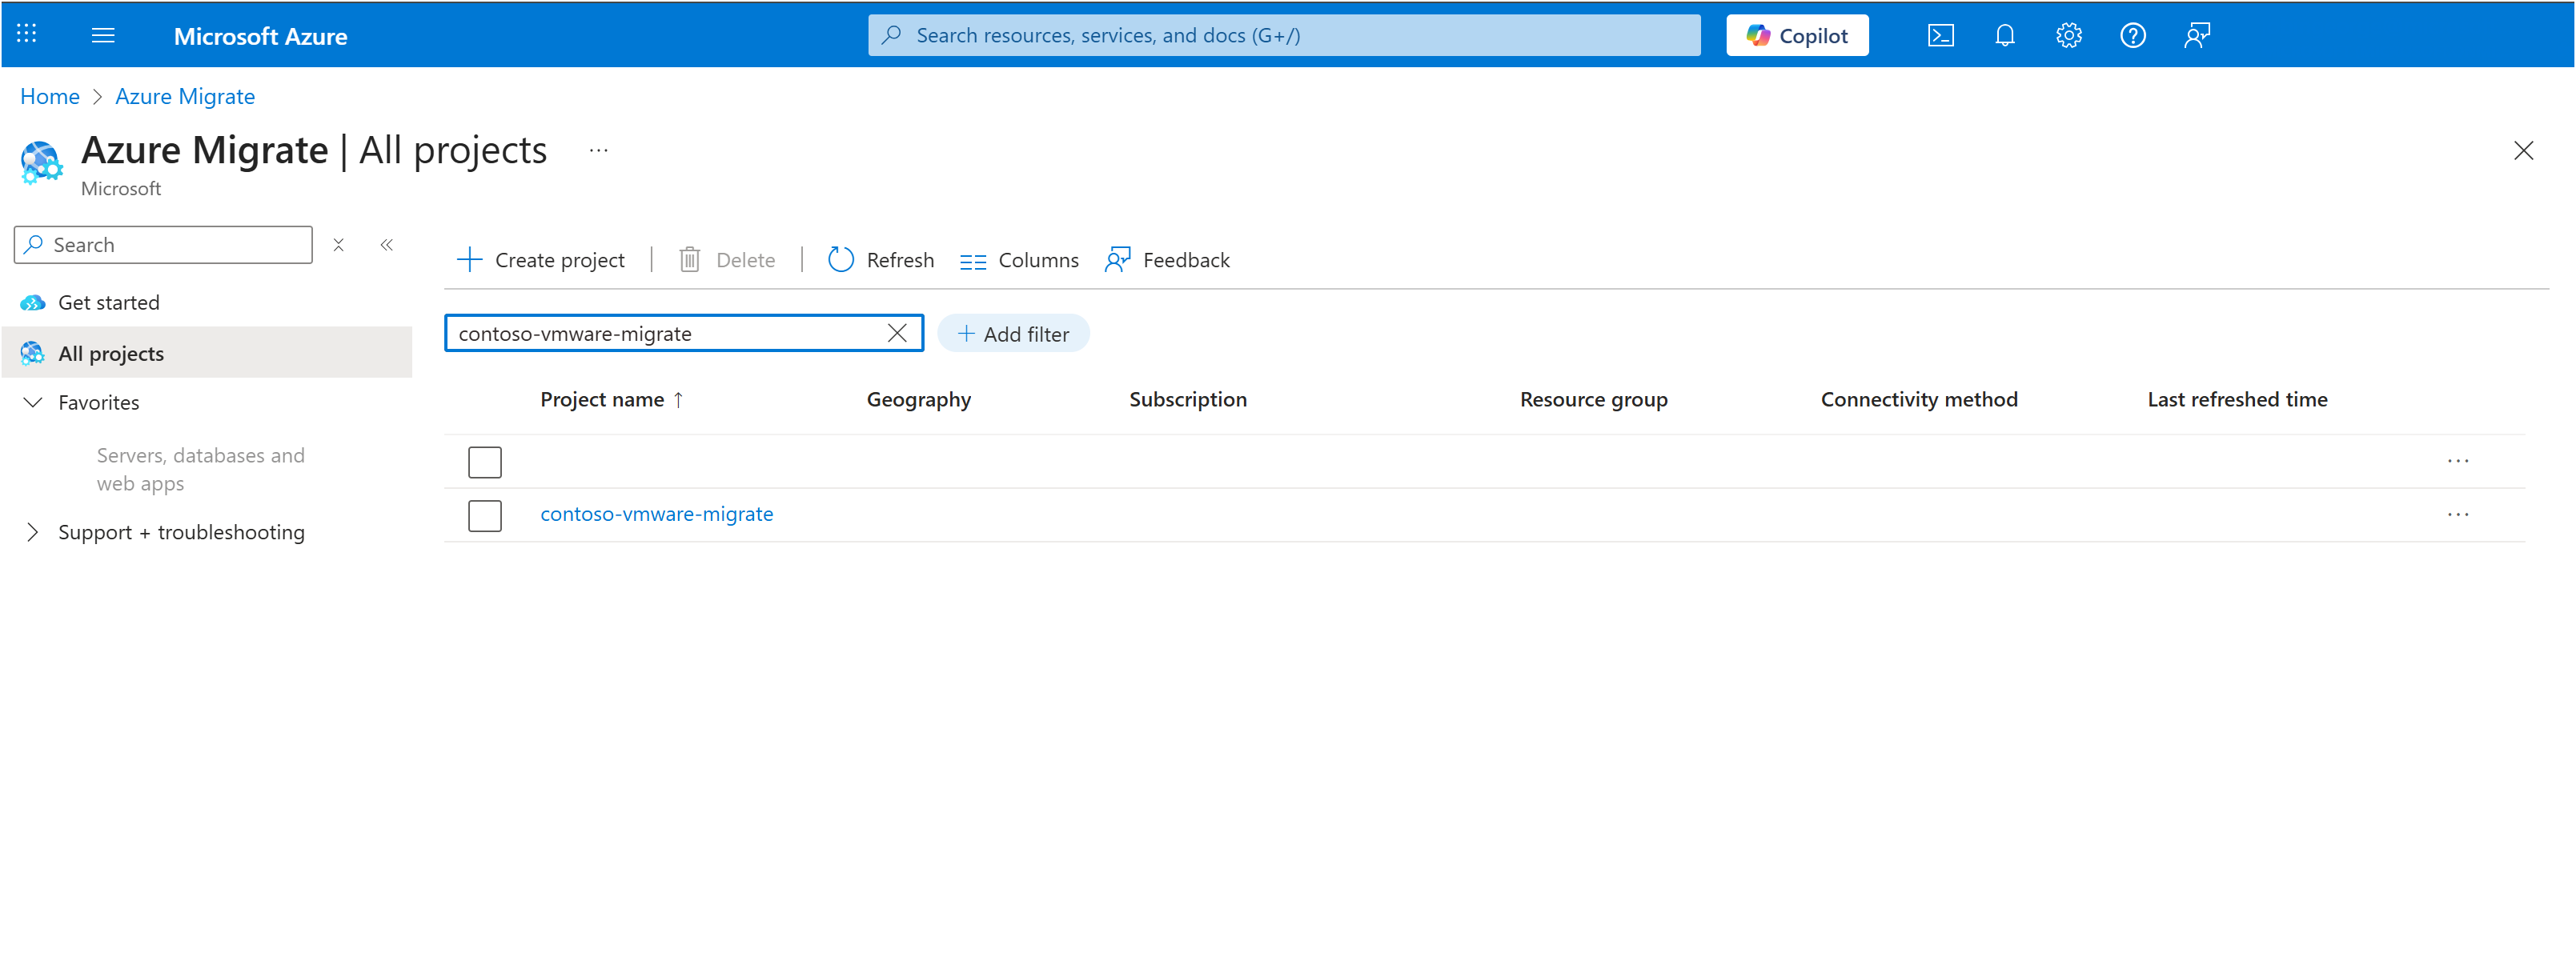Click the global search resources field
Image resolution: width=2576 pixels, height=973 pixels.
[x=1283, y=36]
